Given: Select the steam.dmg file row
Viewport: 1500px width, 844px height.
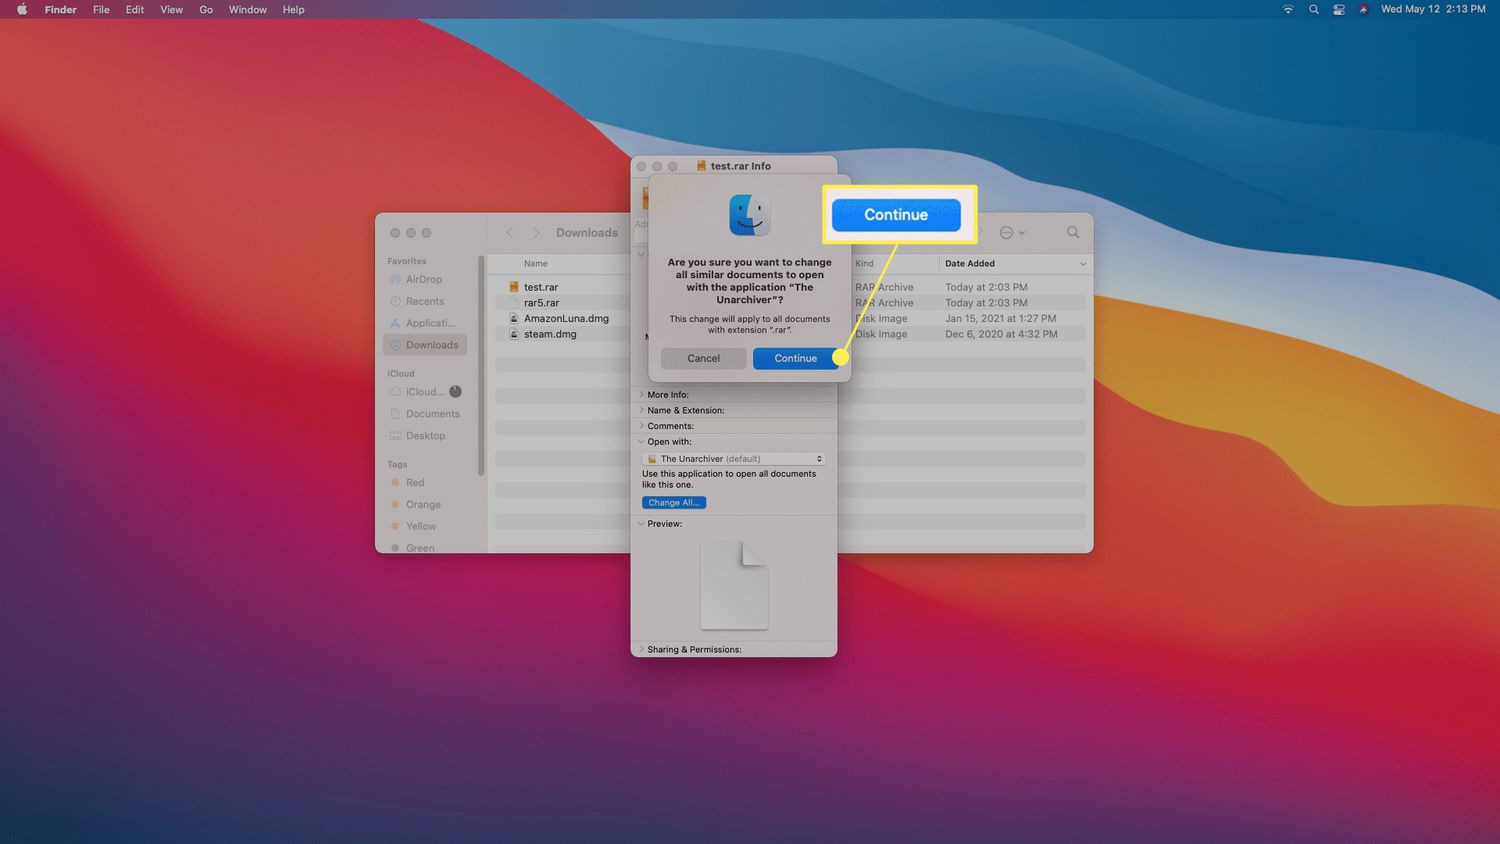Looking at the screenshot, I should [x=550, y=334].
